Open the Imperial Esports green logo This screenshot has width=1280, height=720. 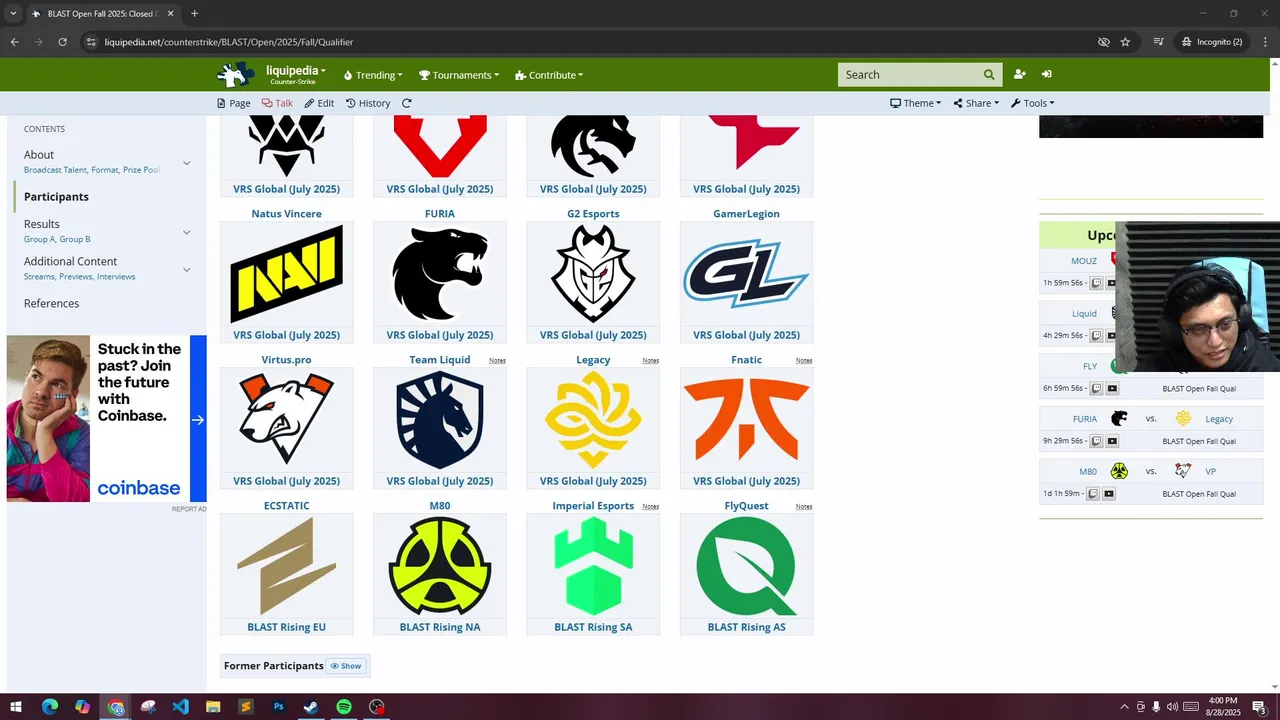click(593, 566)
